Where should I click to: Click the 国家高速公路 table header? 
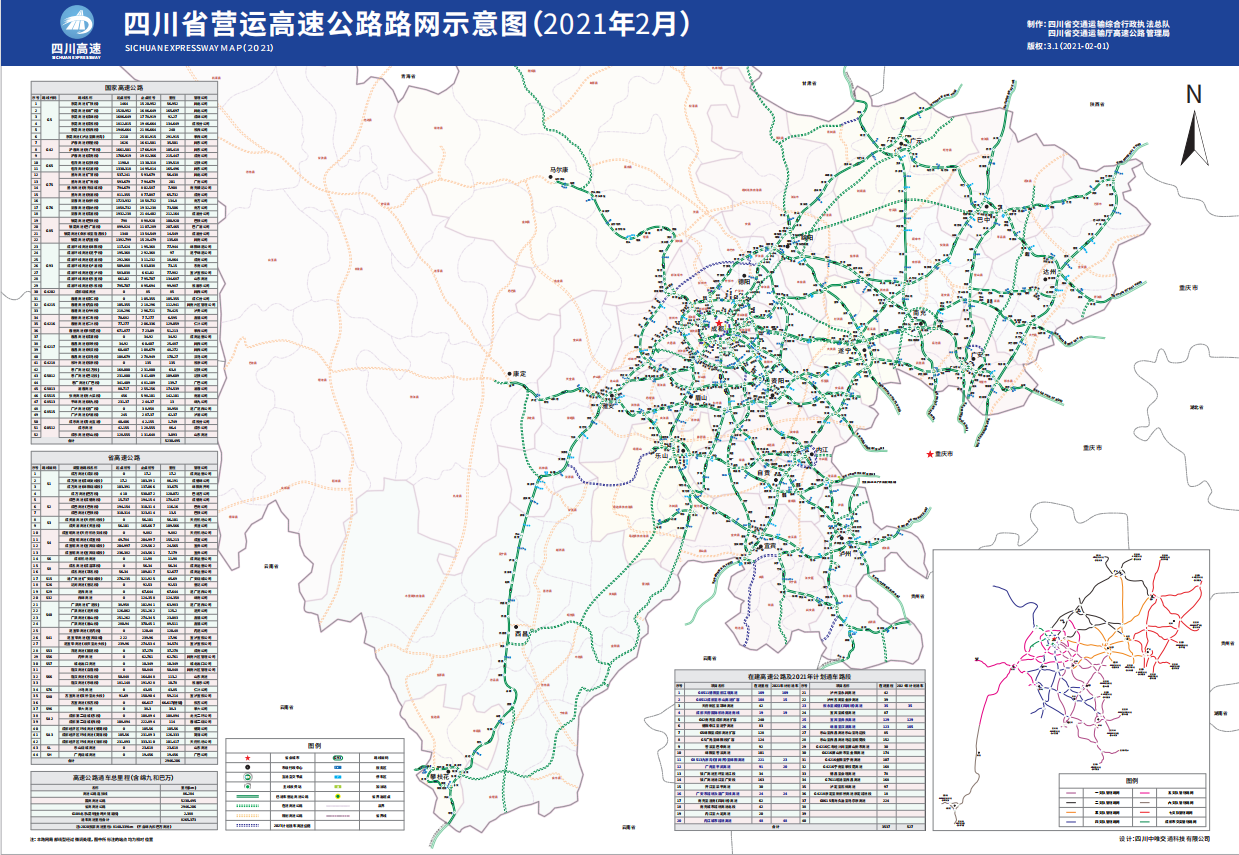[124, 88]
